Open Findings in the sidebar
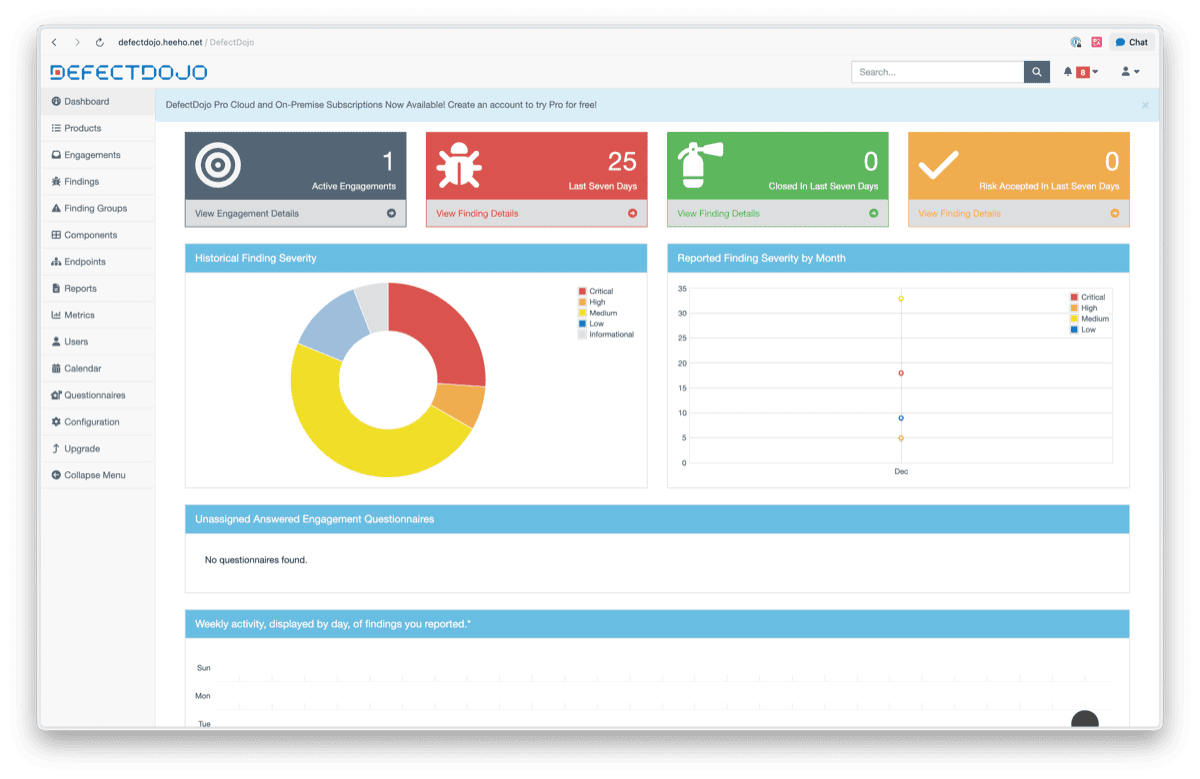Screen dimensions: 1200x779 (81, 182)
